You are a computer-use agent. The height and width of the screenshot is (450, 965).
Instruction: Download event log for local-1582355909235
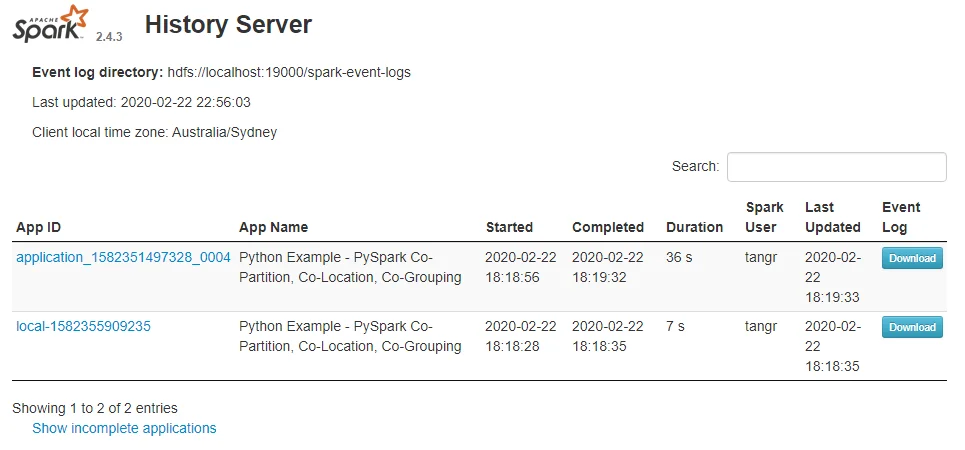tap(911, 327)
